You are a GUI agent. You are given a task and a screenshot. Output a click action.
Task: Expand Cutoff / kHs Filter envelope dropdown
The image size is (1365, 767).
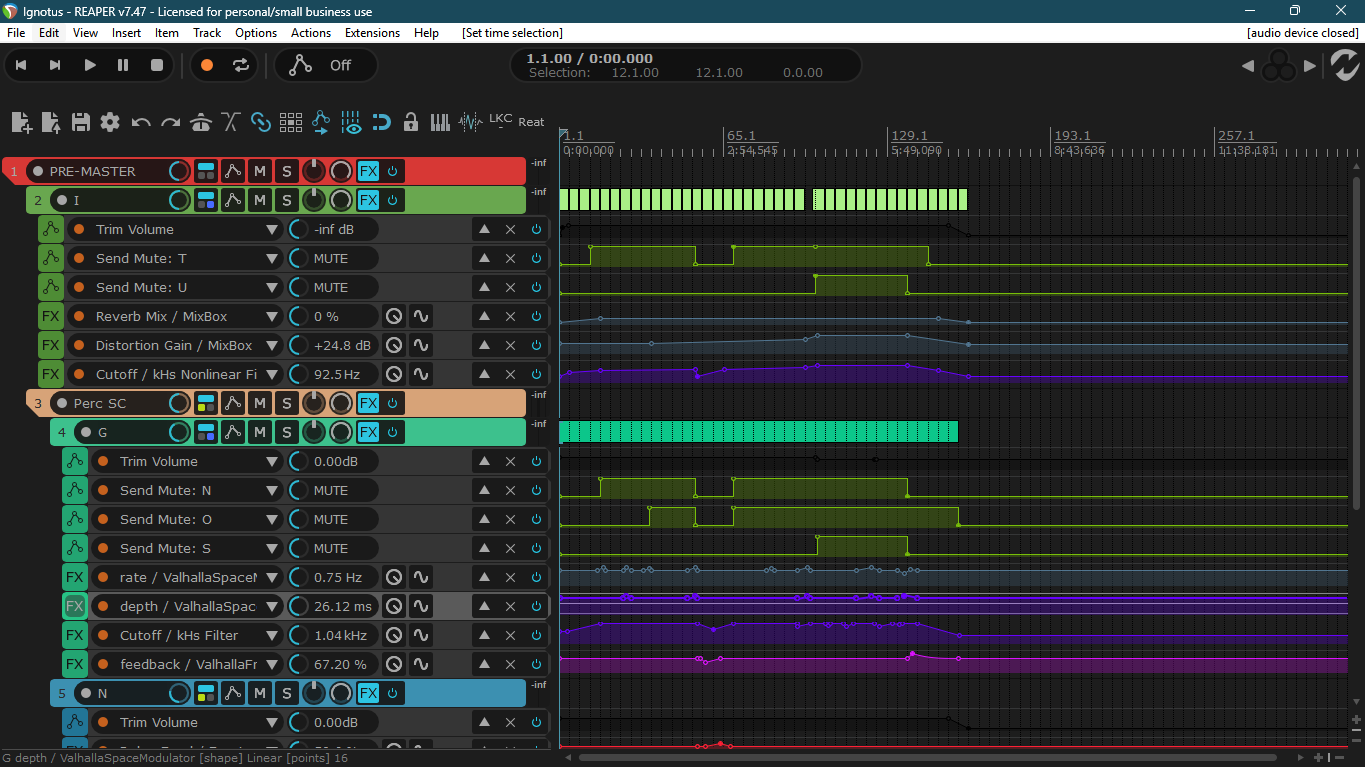coord(272,635)
